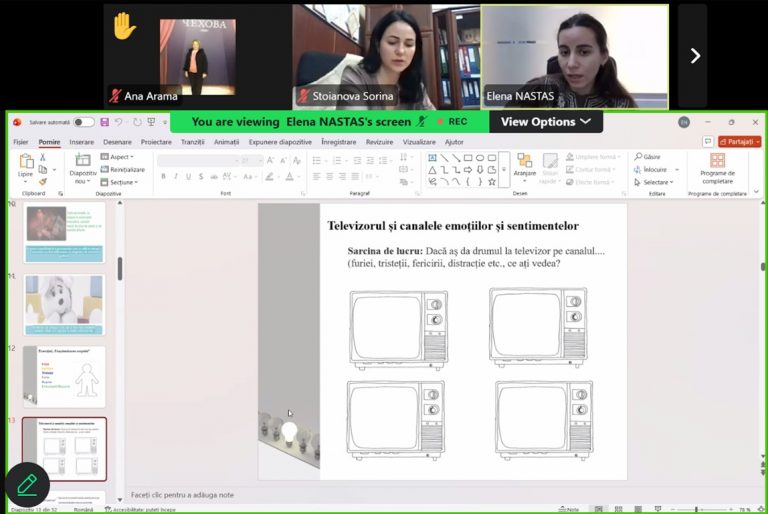
Task: Toggle the Salvare automată switch
Action: coord(84,122)
